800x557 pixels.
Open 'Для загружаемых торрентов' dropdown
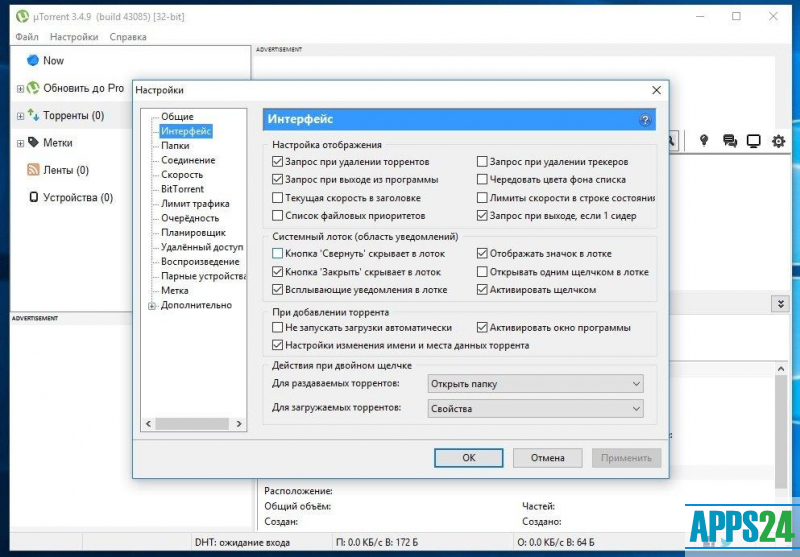[x=535, y=408]
